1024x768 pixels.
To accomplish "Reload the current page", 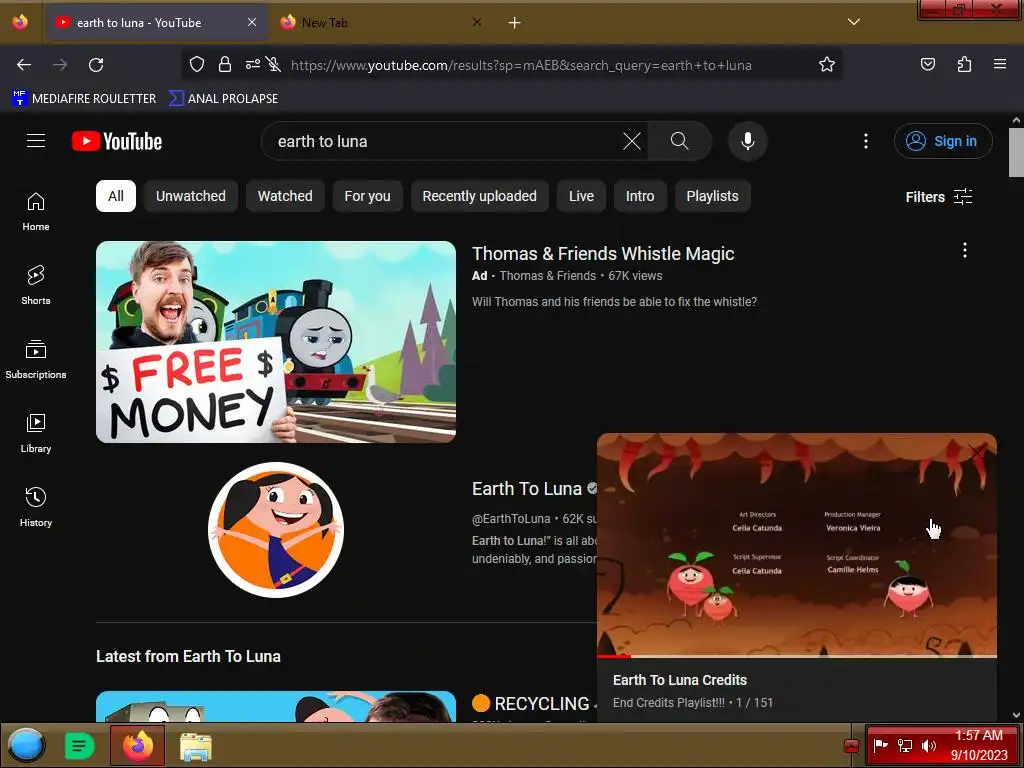I will click(x=96, y=65).
